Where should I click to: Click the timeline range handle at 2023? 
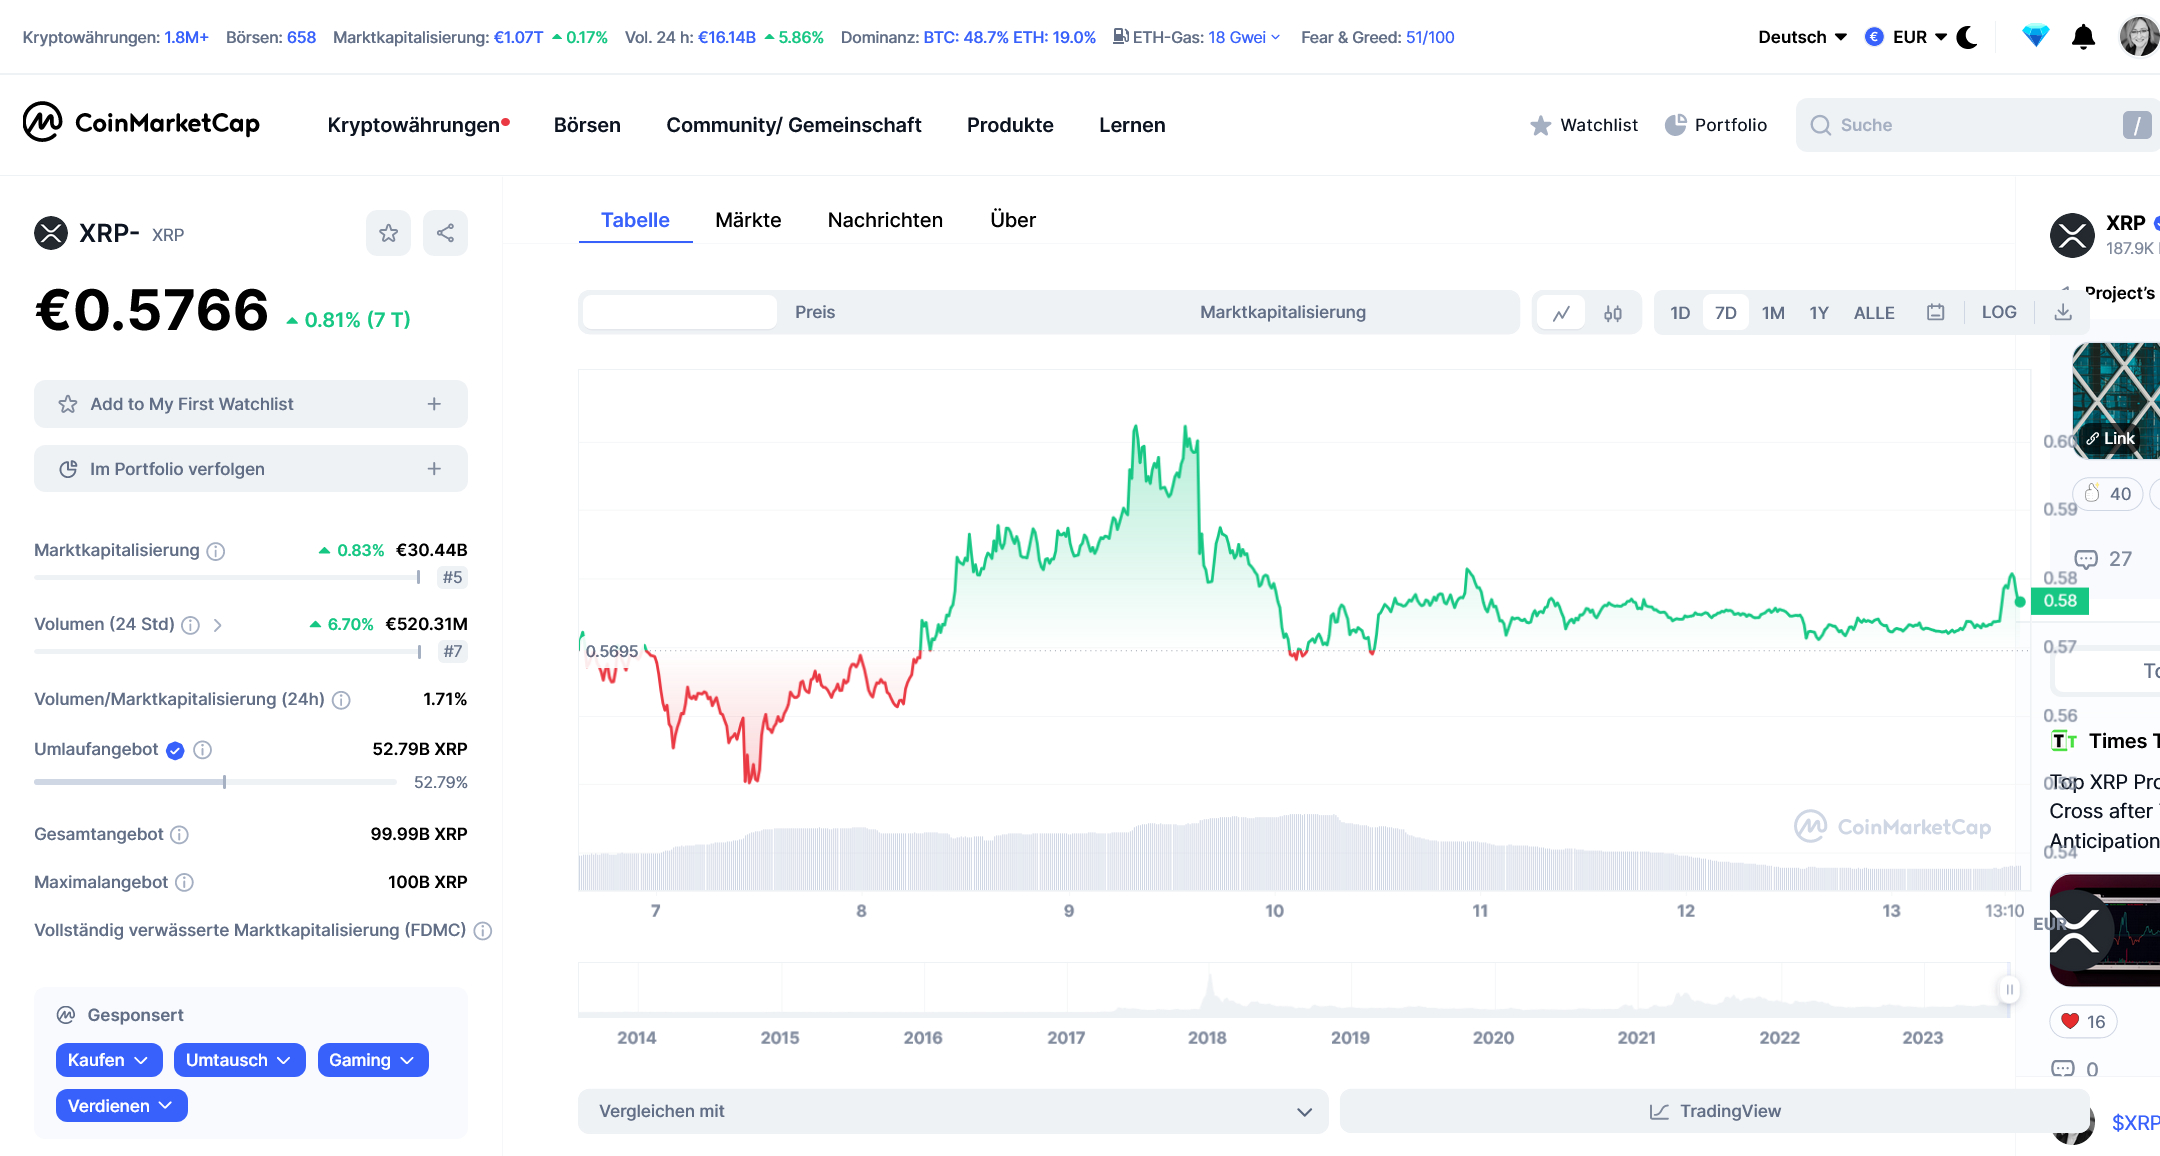(x=2009, y=989)
